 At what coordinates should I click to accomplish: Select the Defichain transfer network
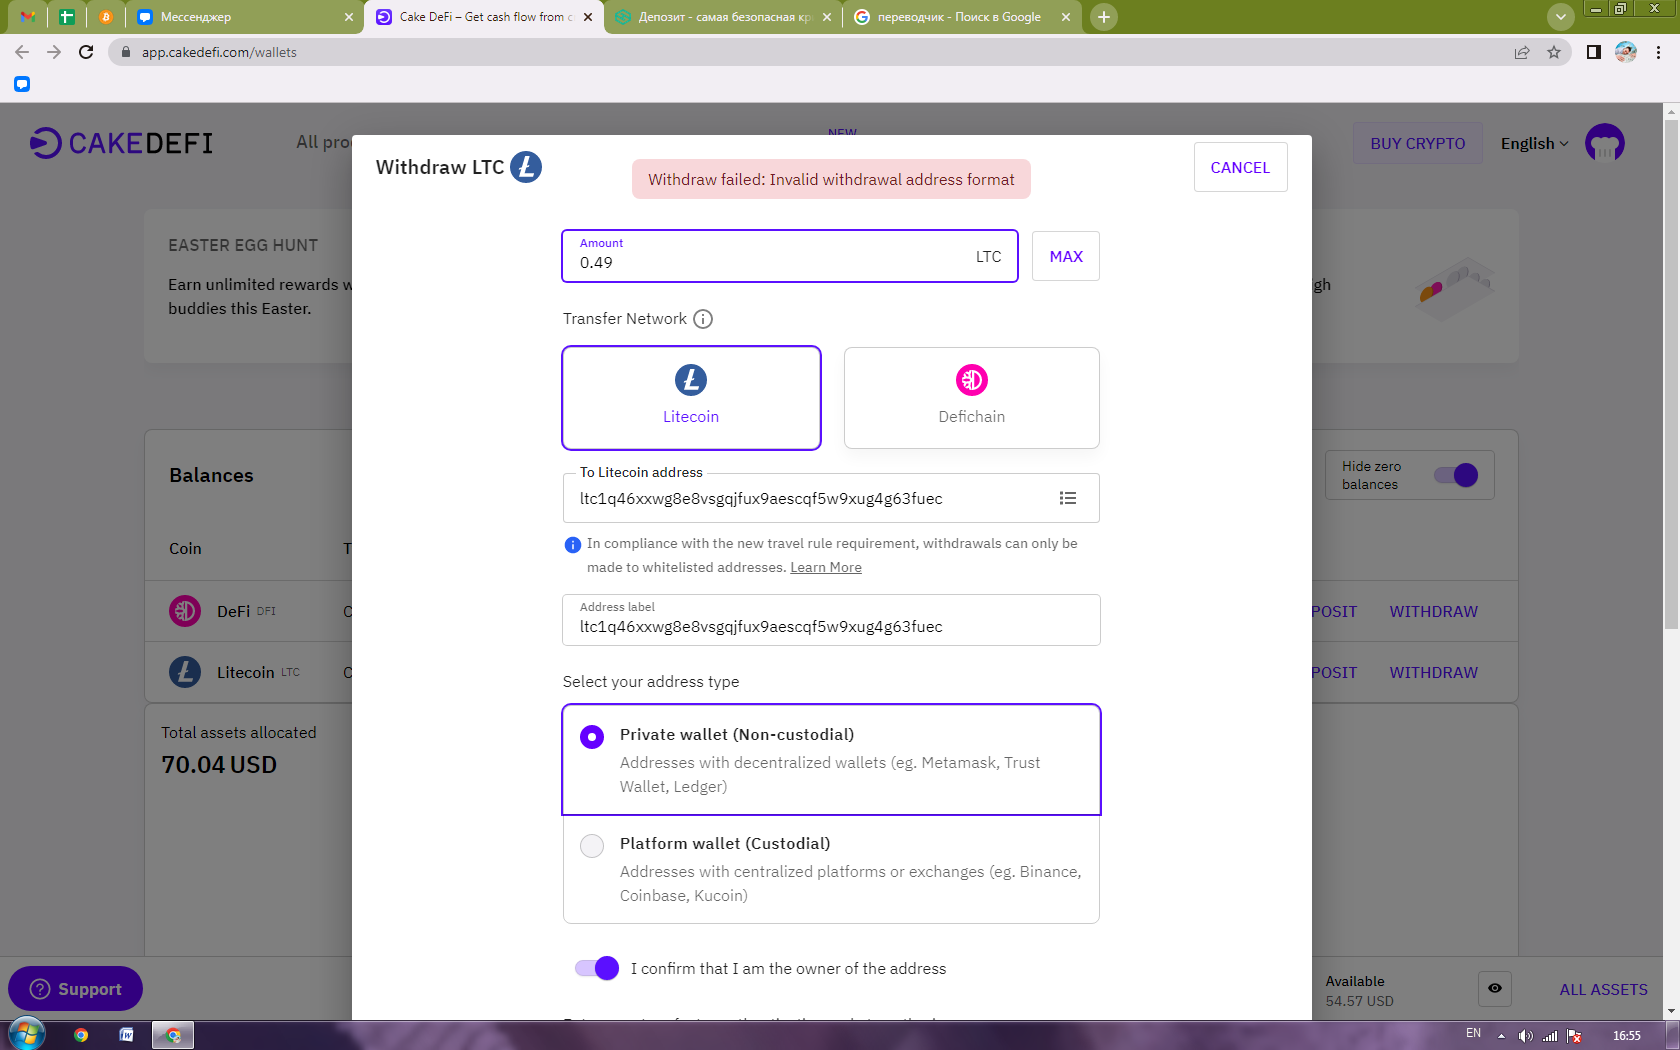coord(972,398)
